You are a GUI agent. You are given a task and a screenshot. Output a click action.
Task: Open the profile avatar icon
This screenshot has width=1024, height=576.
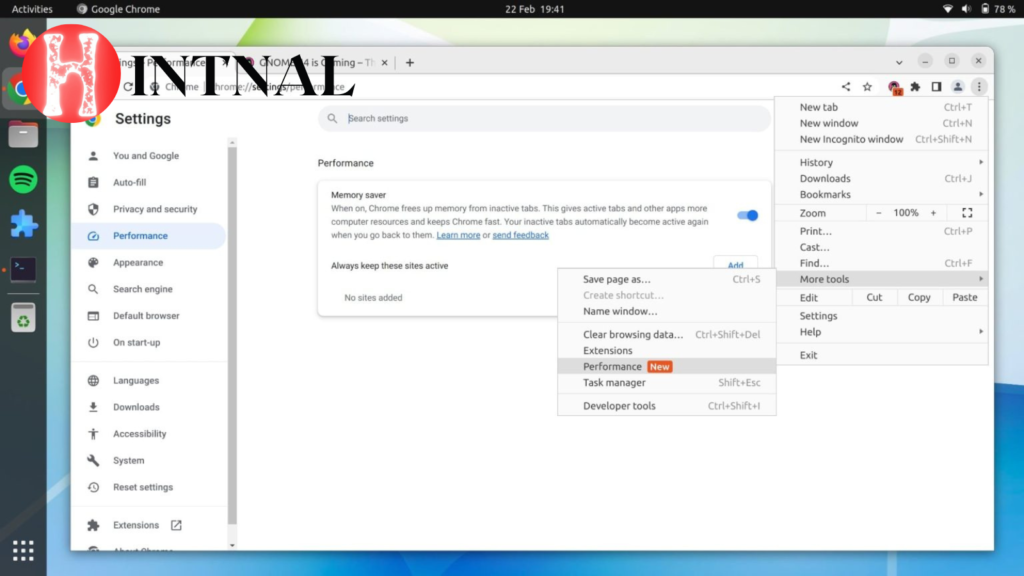[x=957, y=87]
